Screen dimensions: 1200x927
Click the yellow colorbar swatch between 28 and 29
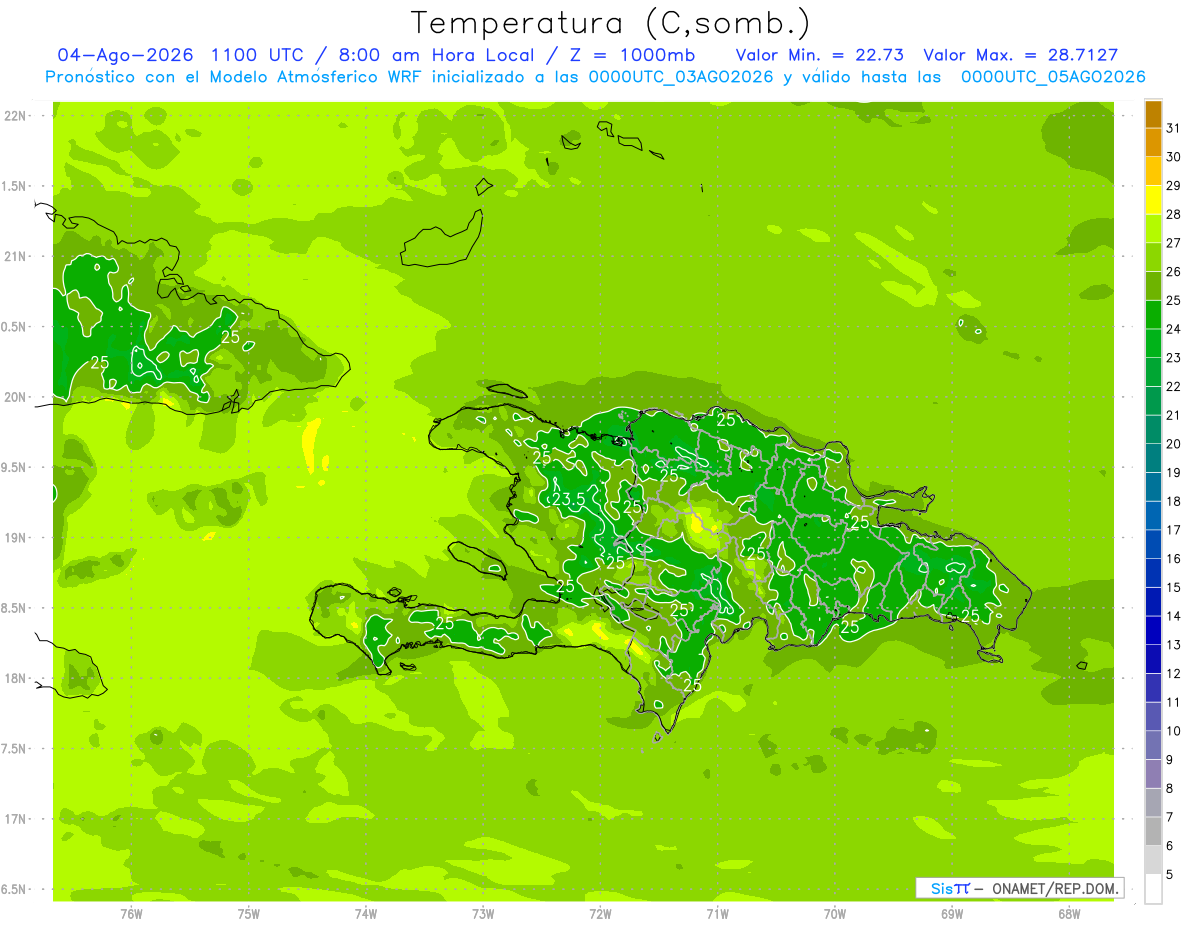pos(1153,199)
